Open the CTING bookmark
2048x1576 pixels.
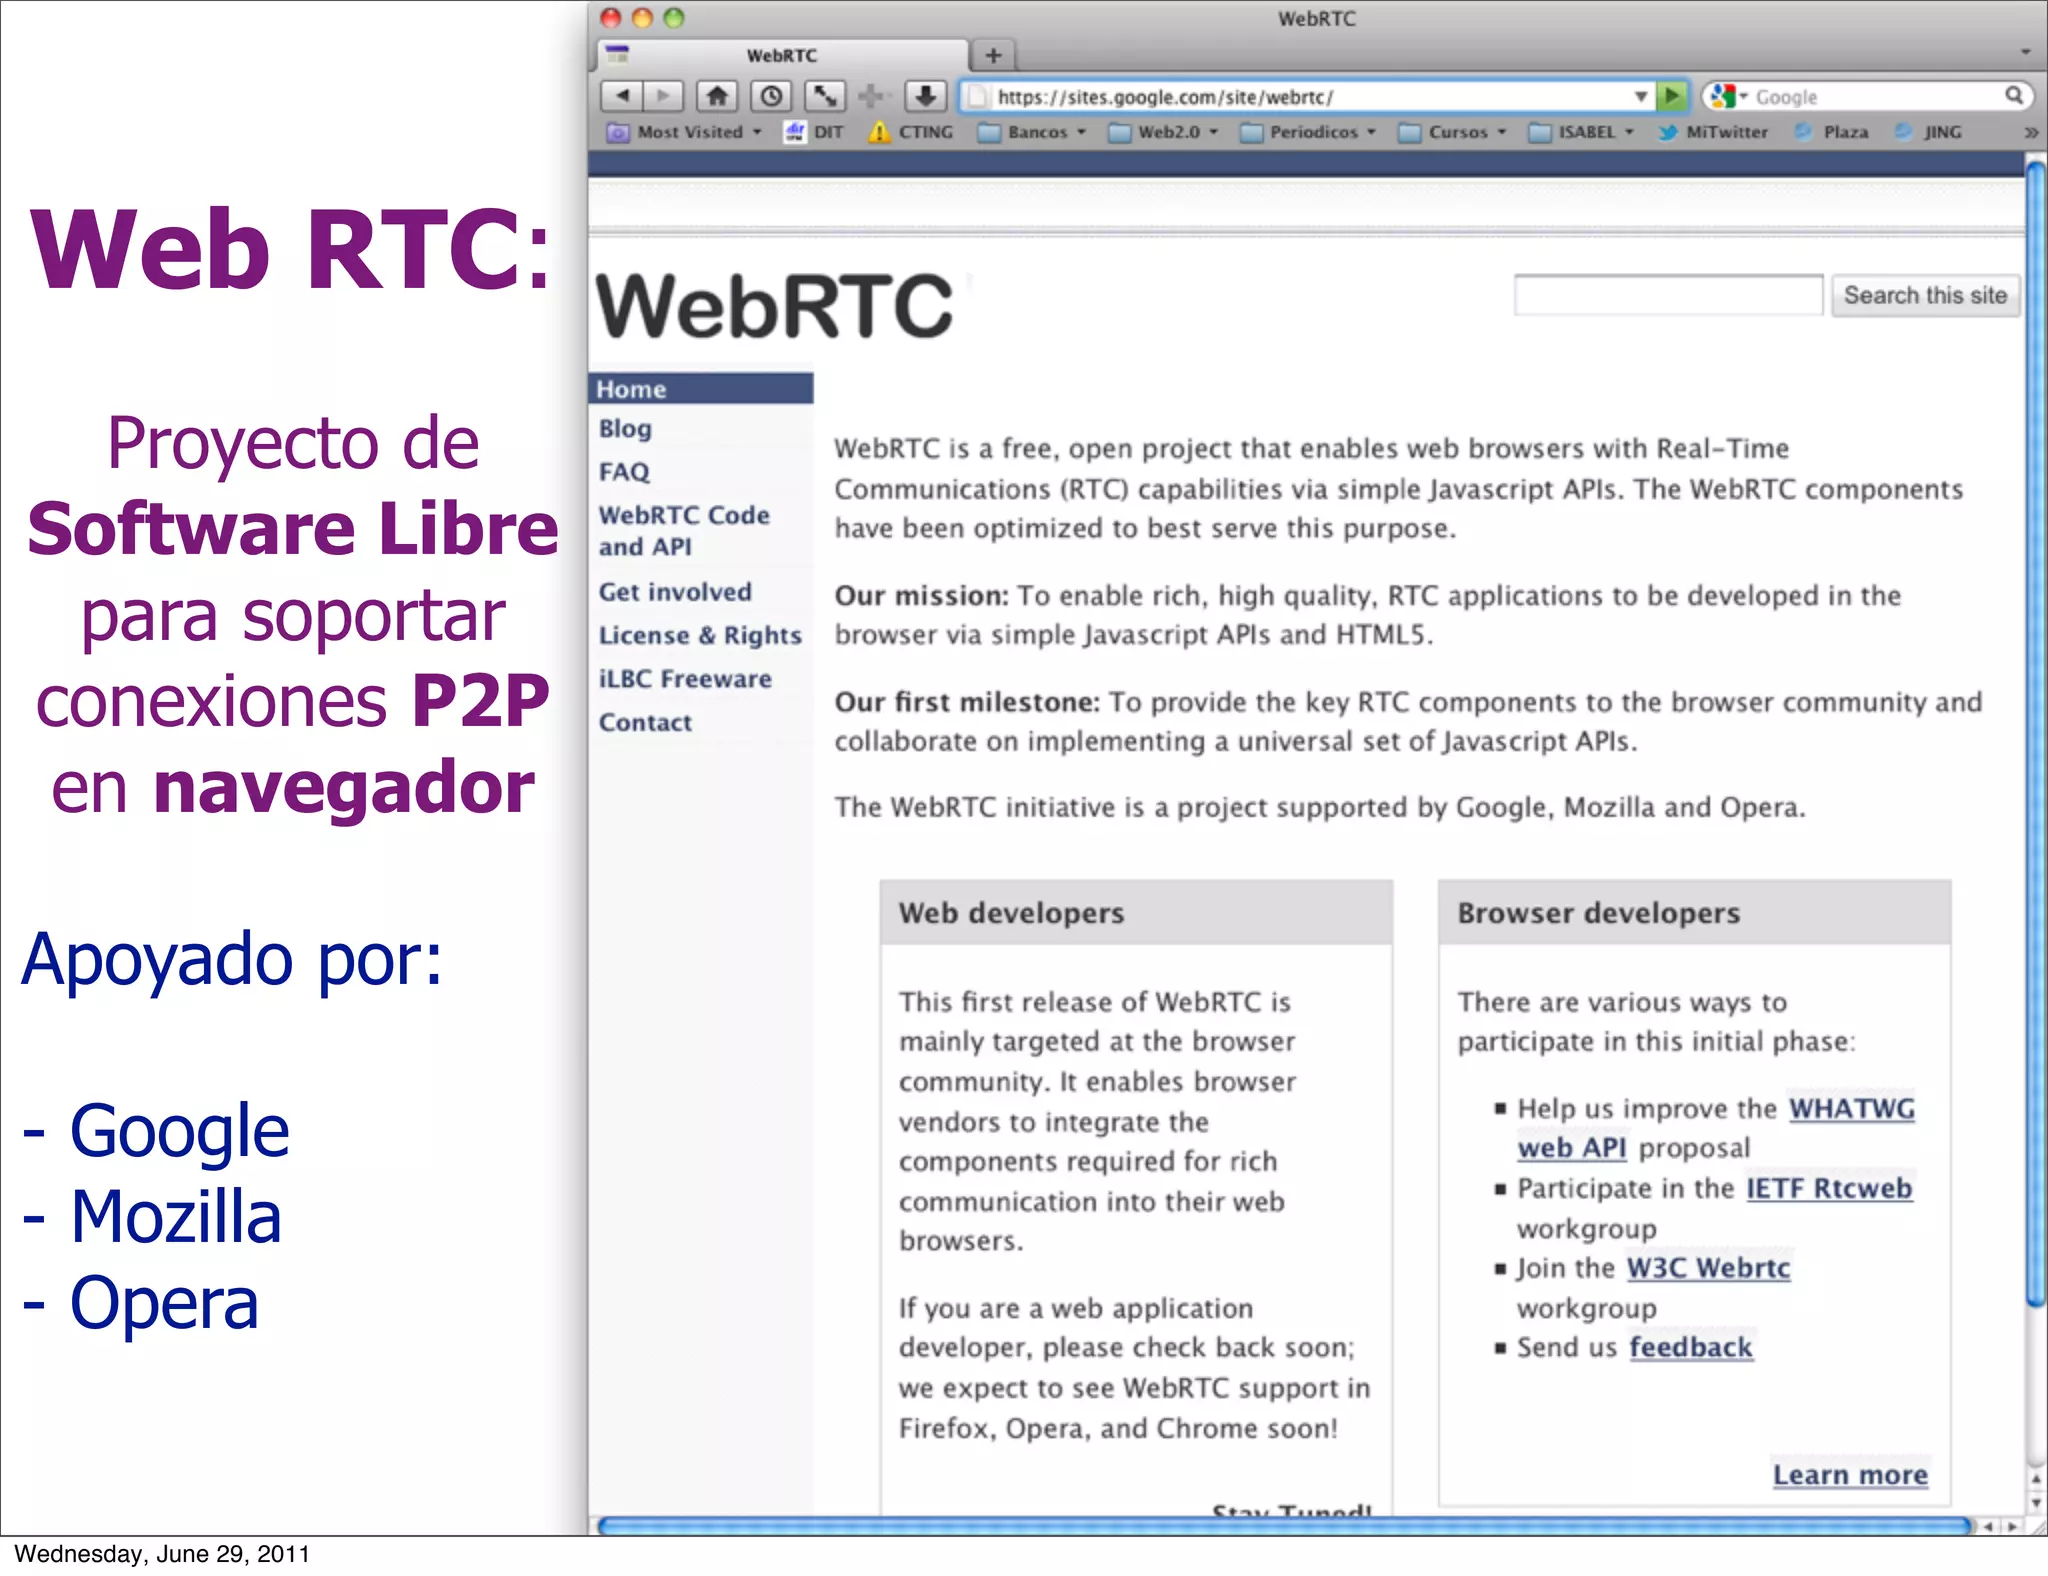tap(910, 132)
